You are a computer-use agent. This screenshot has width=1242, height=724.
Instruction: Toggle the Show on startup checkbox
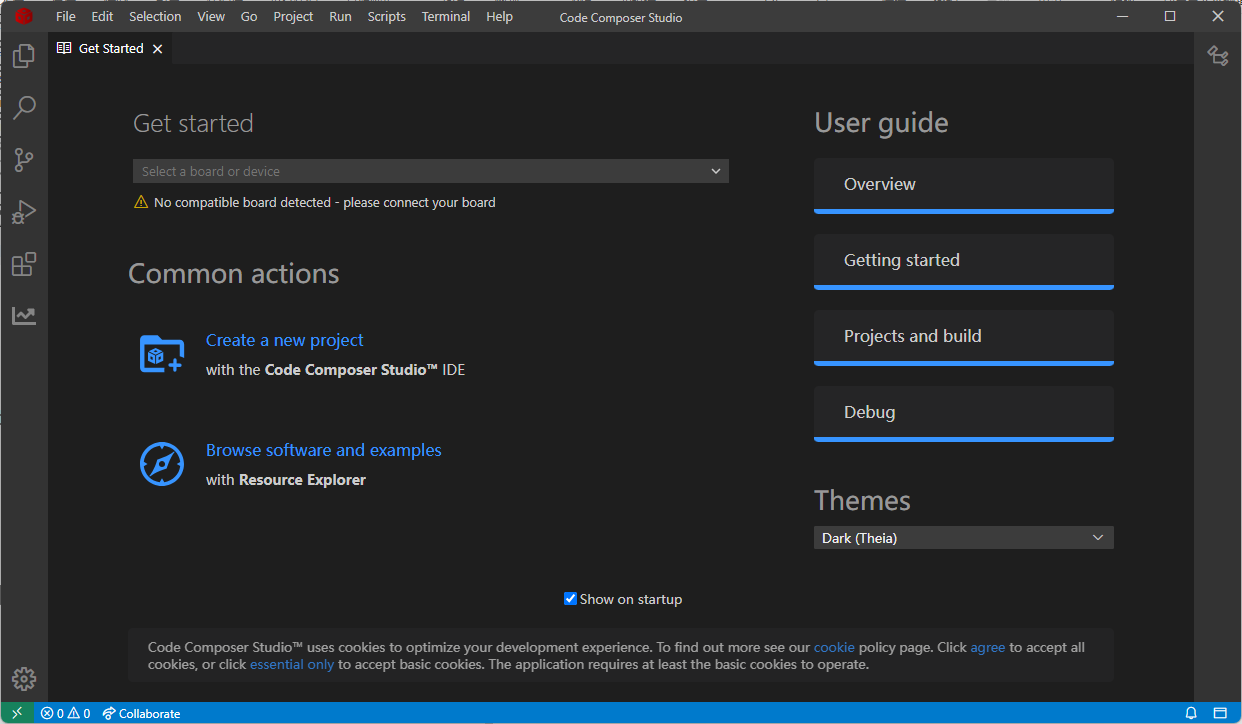click(570, 599)
